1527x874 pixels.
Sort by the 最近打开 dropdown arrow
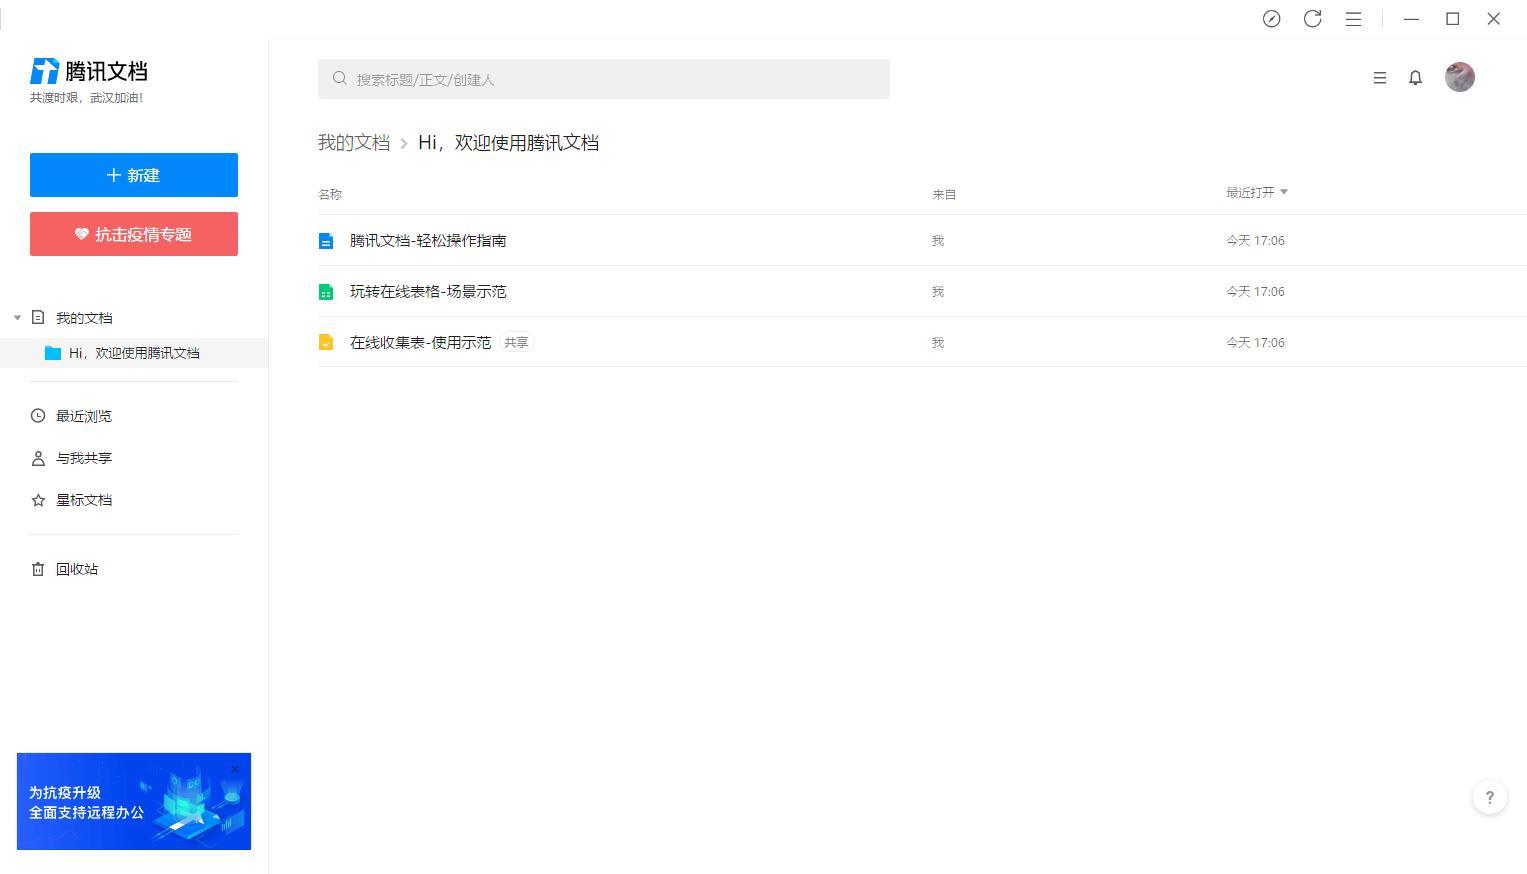pyautogui.click(x=1284, y=192)
